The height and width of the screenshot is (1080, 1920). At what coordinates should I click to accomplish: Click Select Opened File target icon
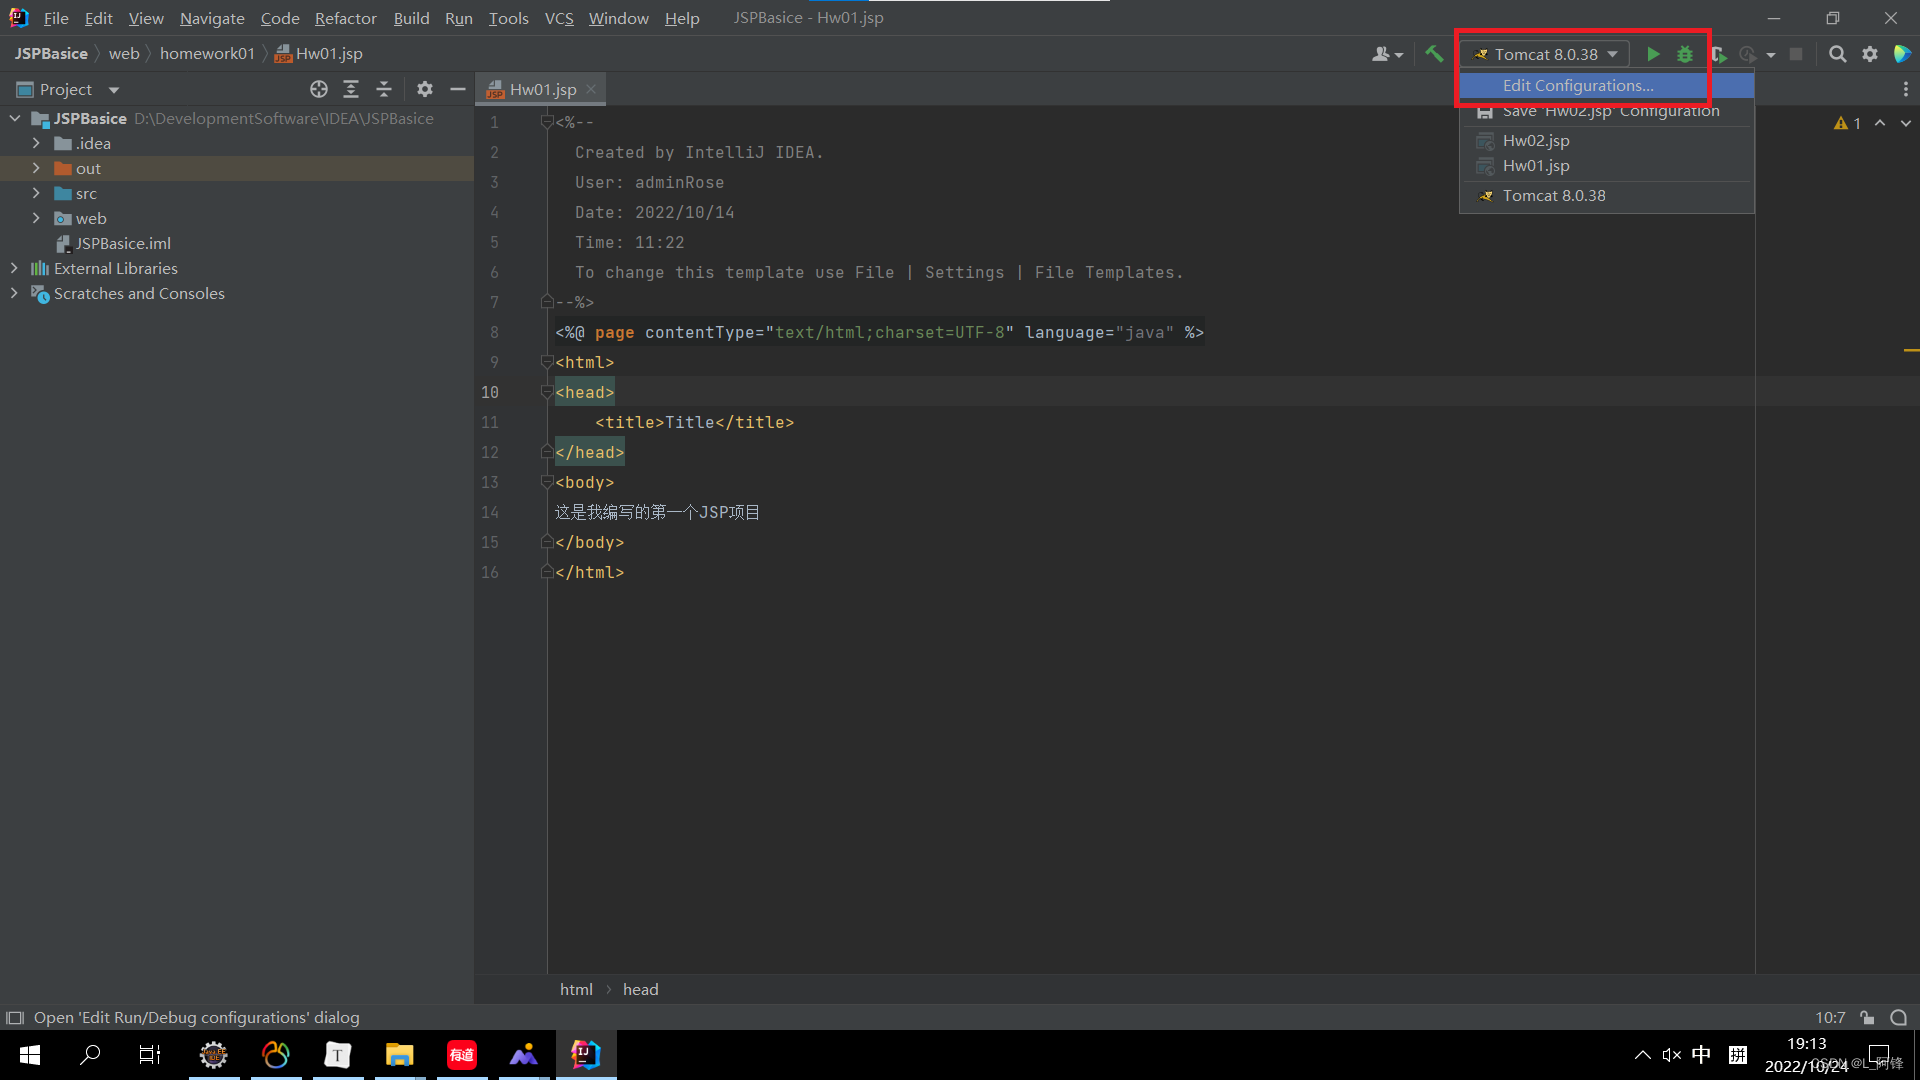click(319, 89)
